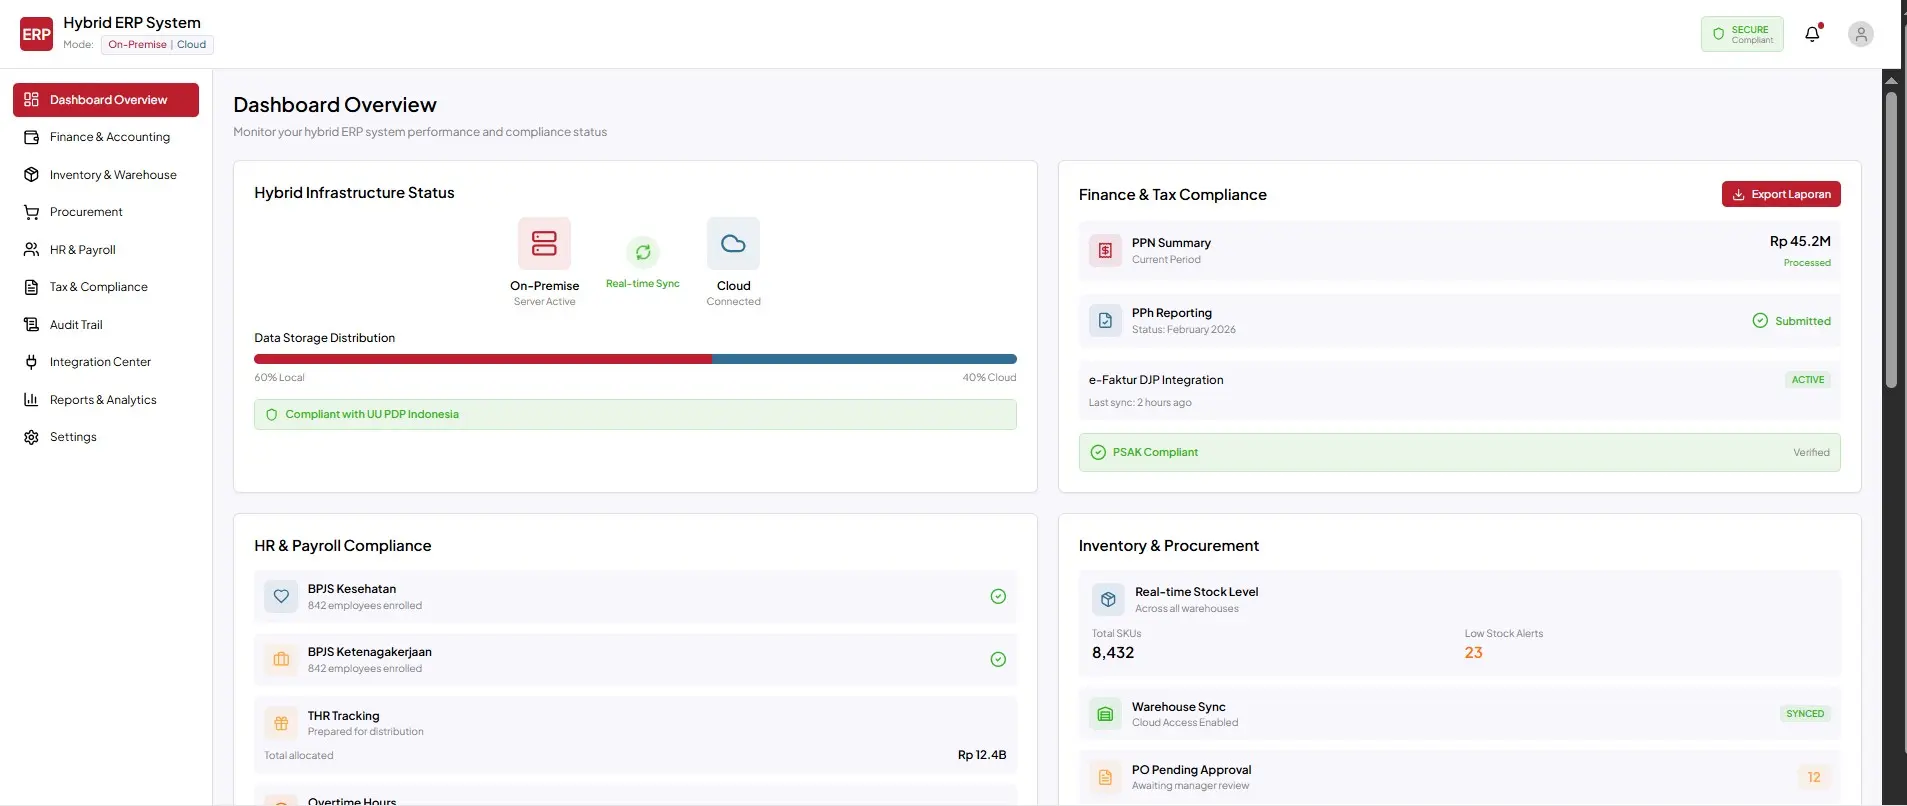Click the scrollbar up arrow
1907x806 pixels.
[x=1891, y=80]
